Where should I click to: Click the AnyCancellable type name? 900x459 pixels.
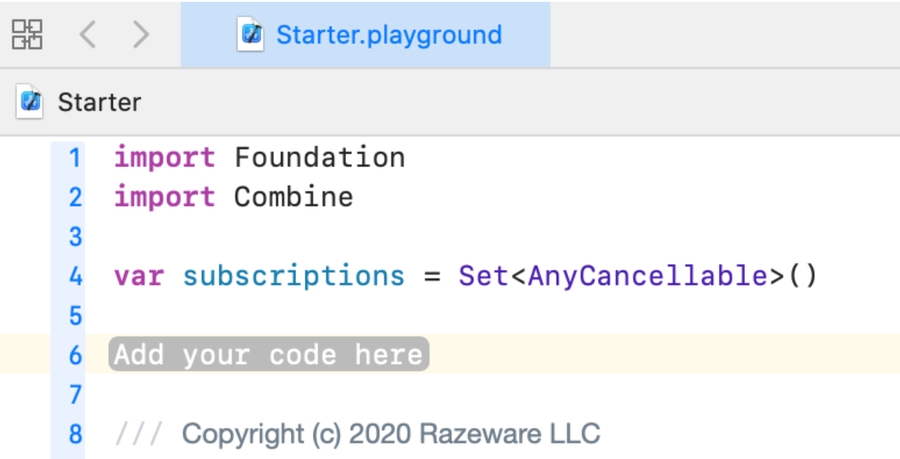pos(648,276)
